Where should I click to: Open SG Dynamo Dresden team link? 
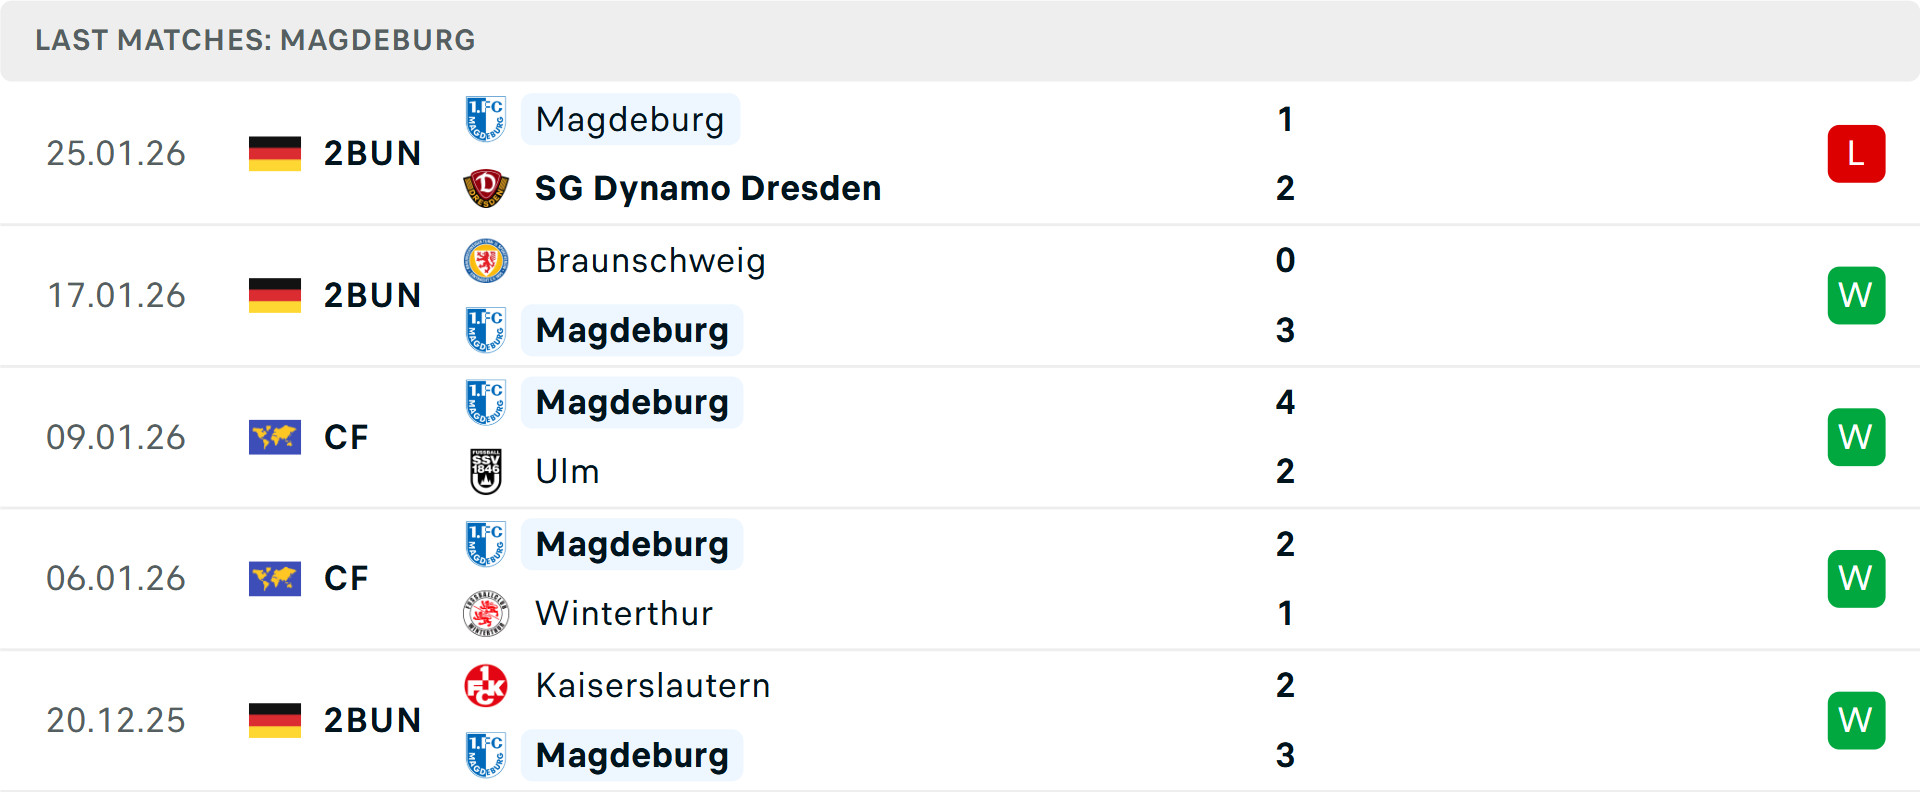[708, 188]
